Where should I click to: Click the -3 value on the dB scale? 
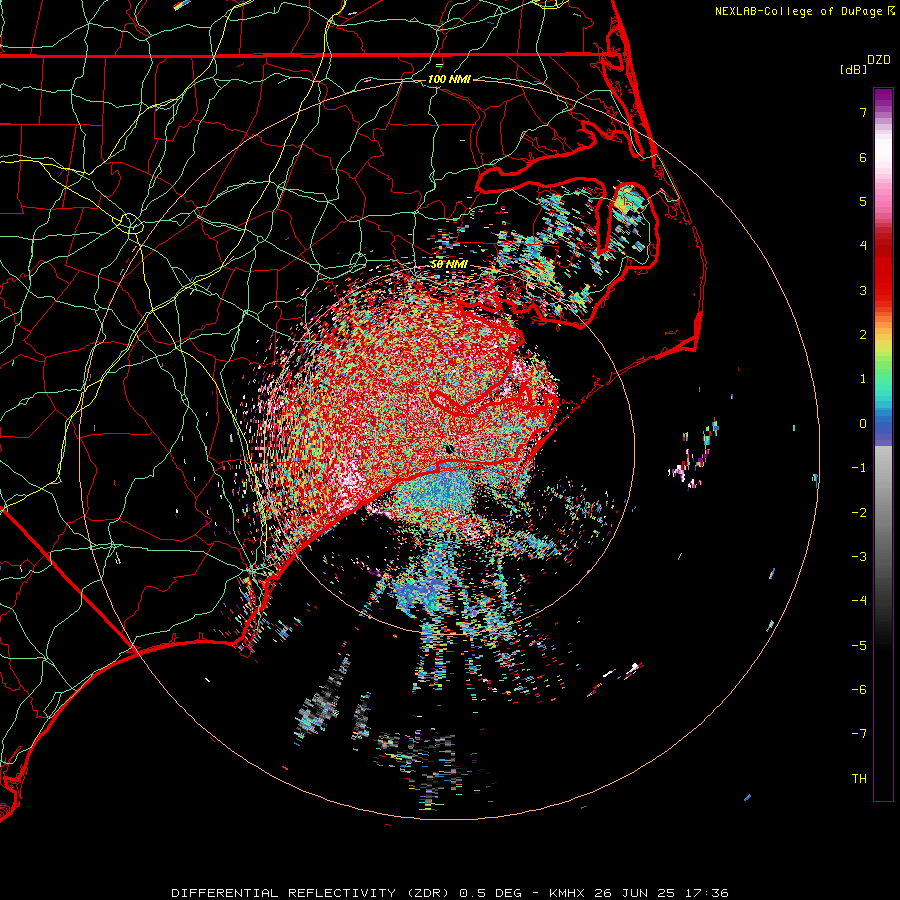pos(859,557)
